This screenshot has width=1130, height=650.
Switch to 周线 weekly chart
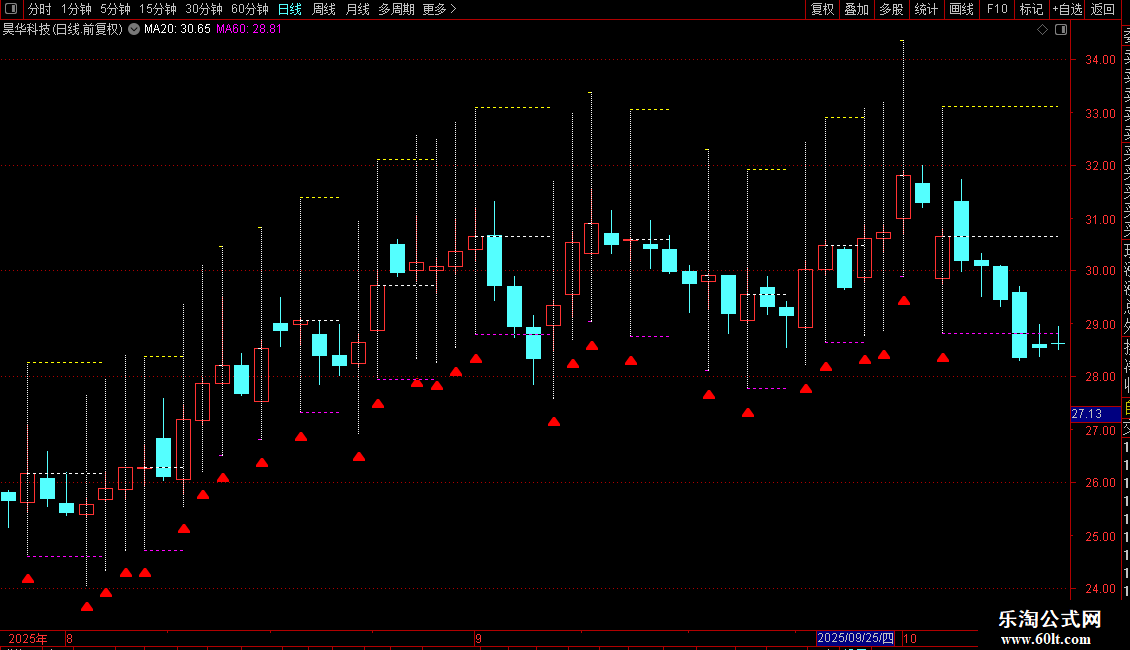(x=324, y=9)
